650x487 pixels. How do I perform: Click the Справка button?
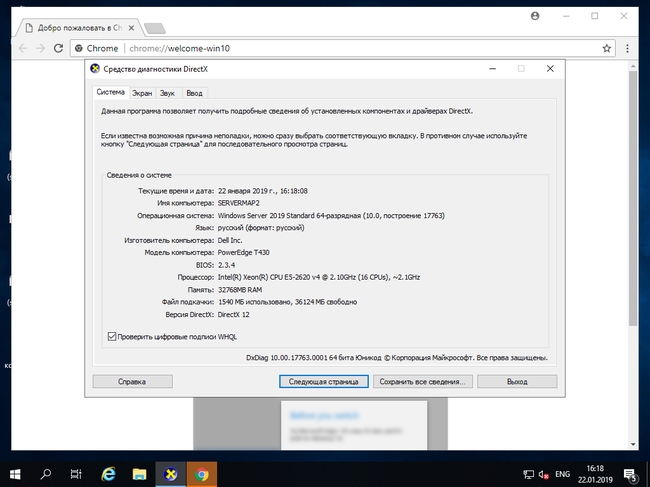click(132, 381)
